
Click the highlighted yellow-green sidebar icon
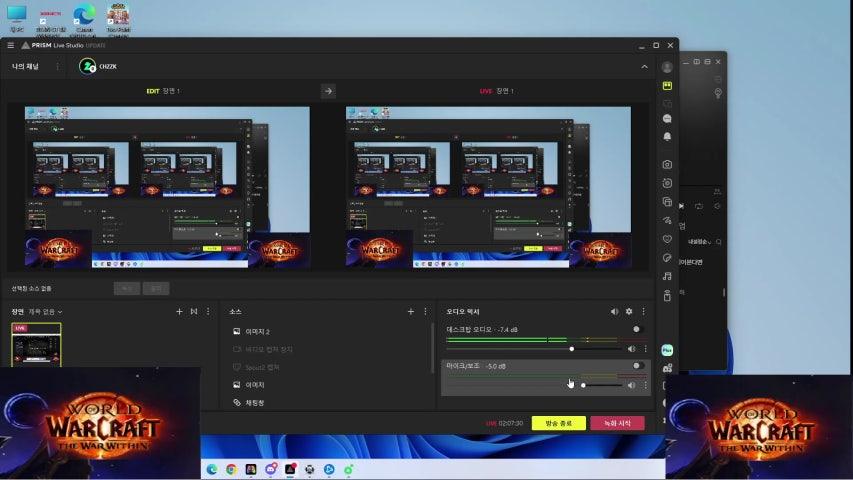coord(667,86)
